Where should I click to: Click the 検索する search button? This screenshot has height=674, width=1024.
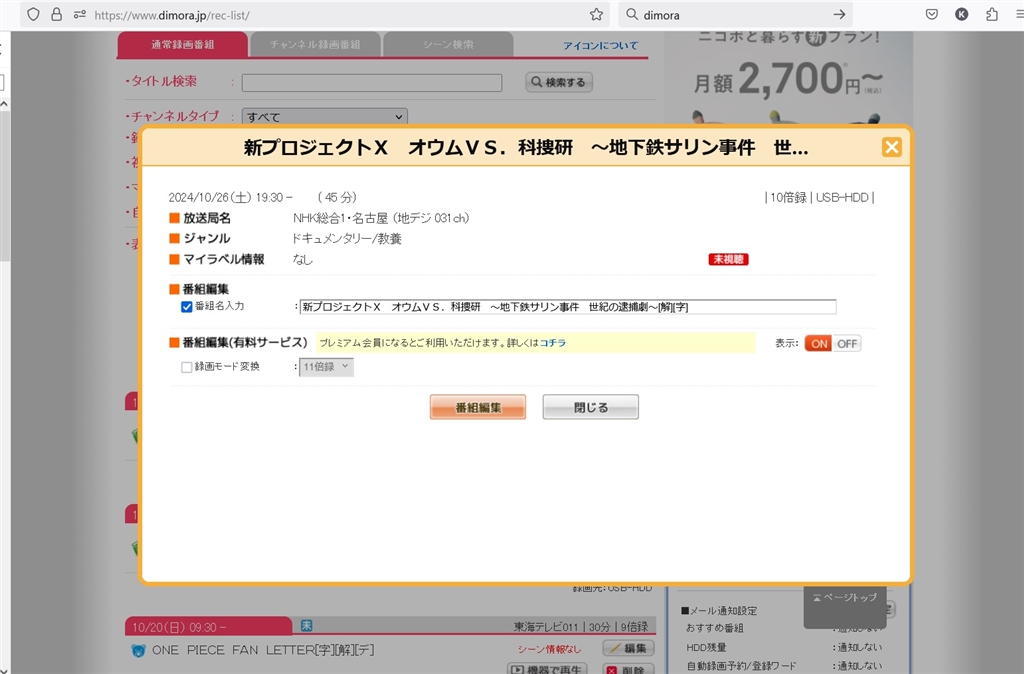click(559, 82)
